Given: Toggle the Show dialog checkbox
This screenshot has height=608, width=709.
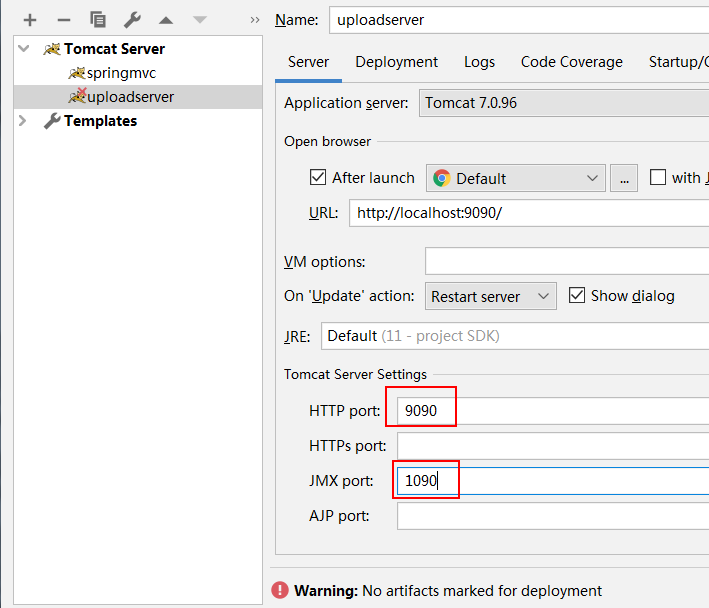Looking at the screenshot, I should (577, 295).
